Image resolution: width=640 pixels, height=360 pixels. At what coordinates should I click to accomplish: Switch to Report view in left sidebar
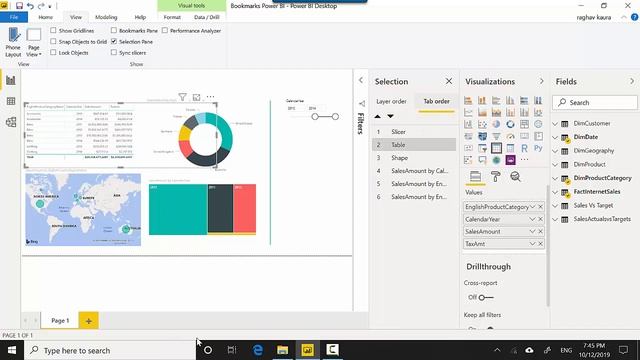coord(11,80)
